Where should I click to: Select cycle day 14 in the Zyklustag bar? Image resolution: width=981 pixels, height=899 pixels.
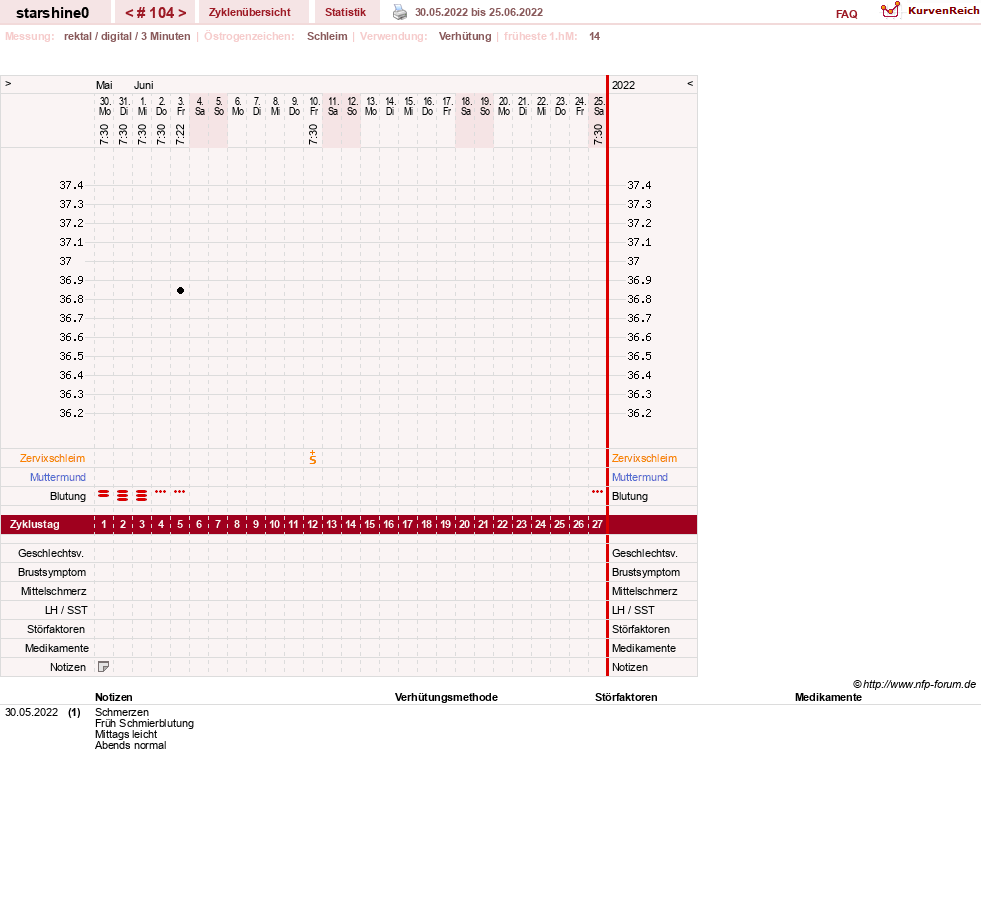pos(351,524)
